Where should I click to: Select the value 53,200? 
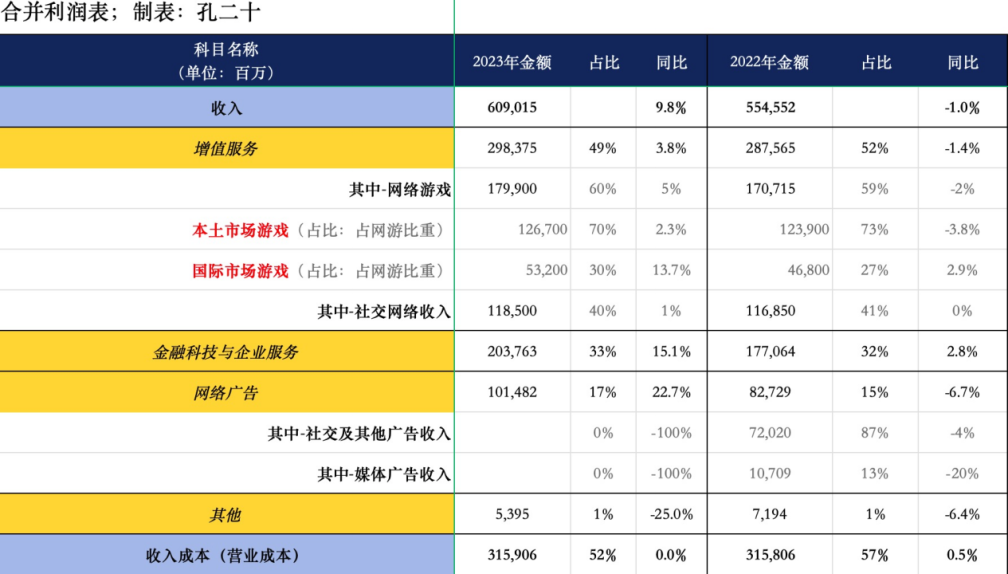click(x=546, y=270)
